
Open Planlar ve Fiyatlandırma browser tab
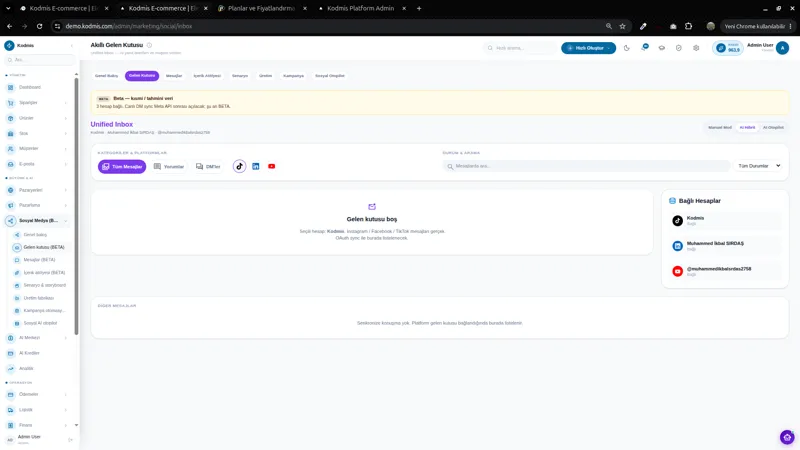click(262, 8)
